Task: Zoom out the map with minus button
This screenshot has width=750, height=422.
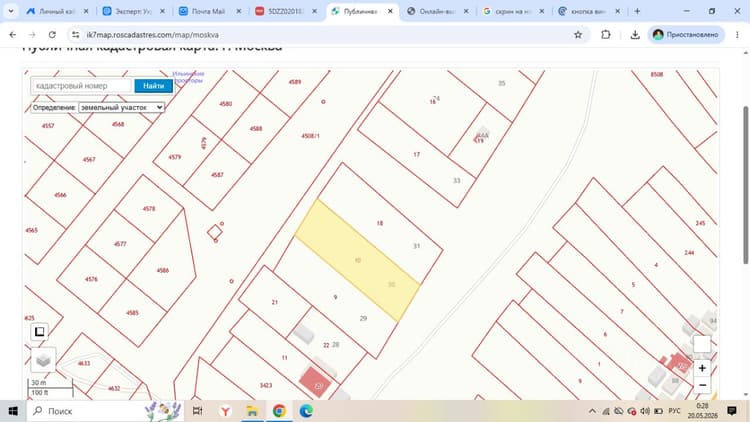Action: 702,385
